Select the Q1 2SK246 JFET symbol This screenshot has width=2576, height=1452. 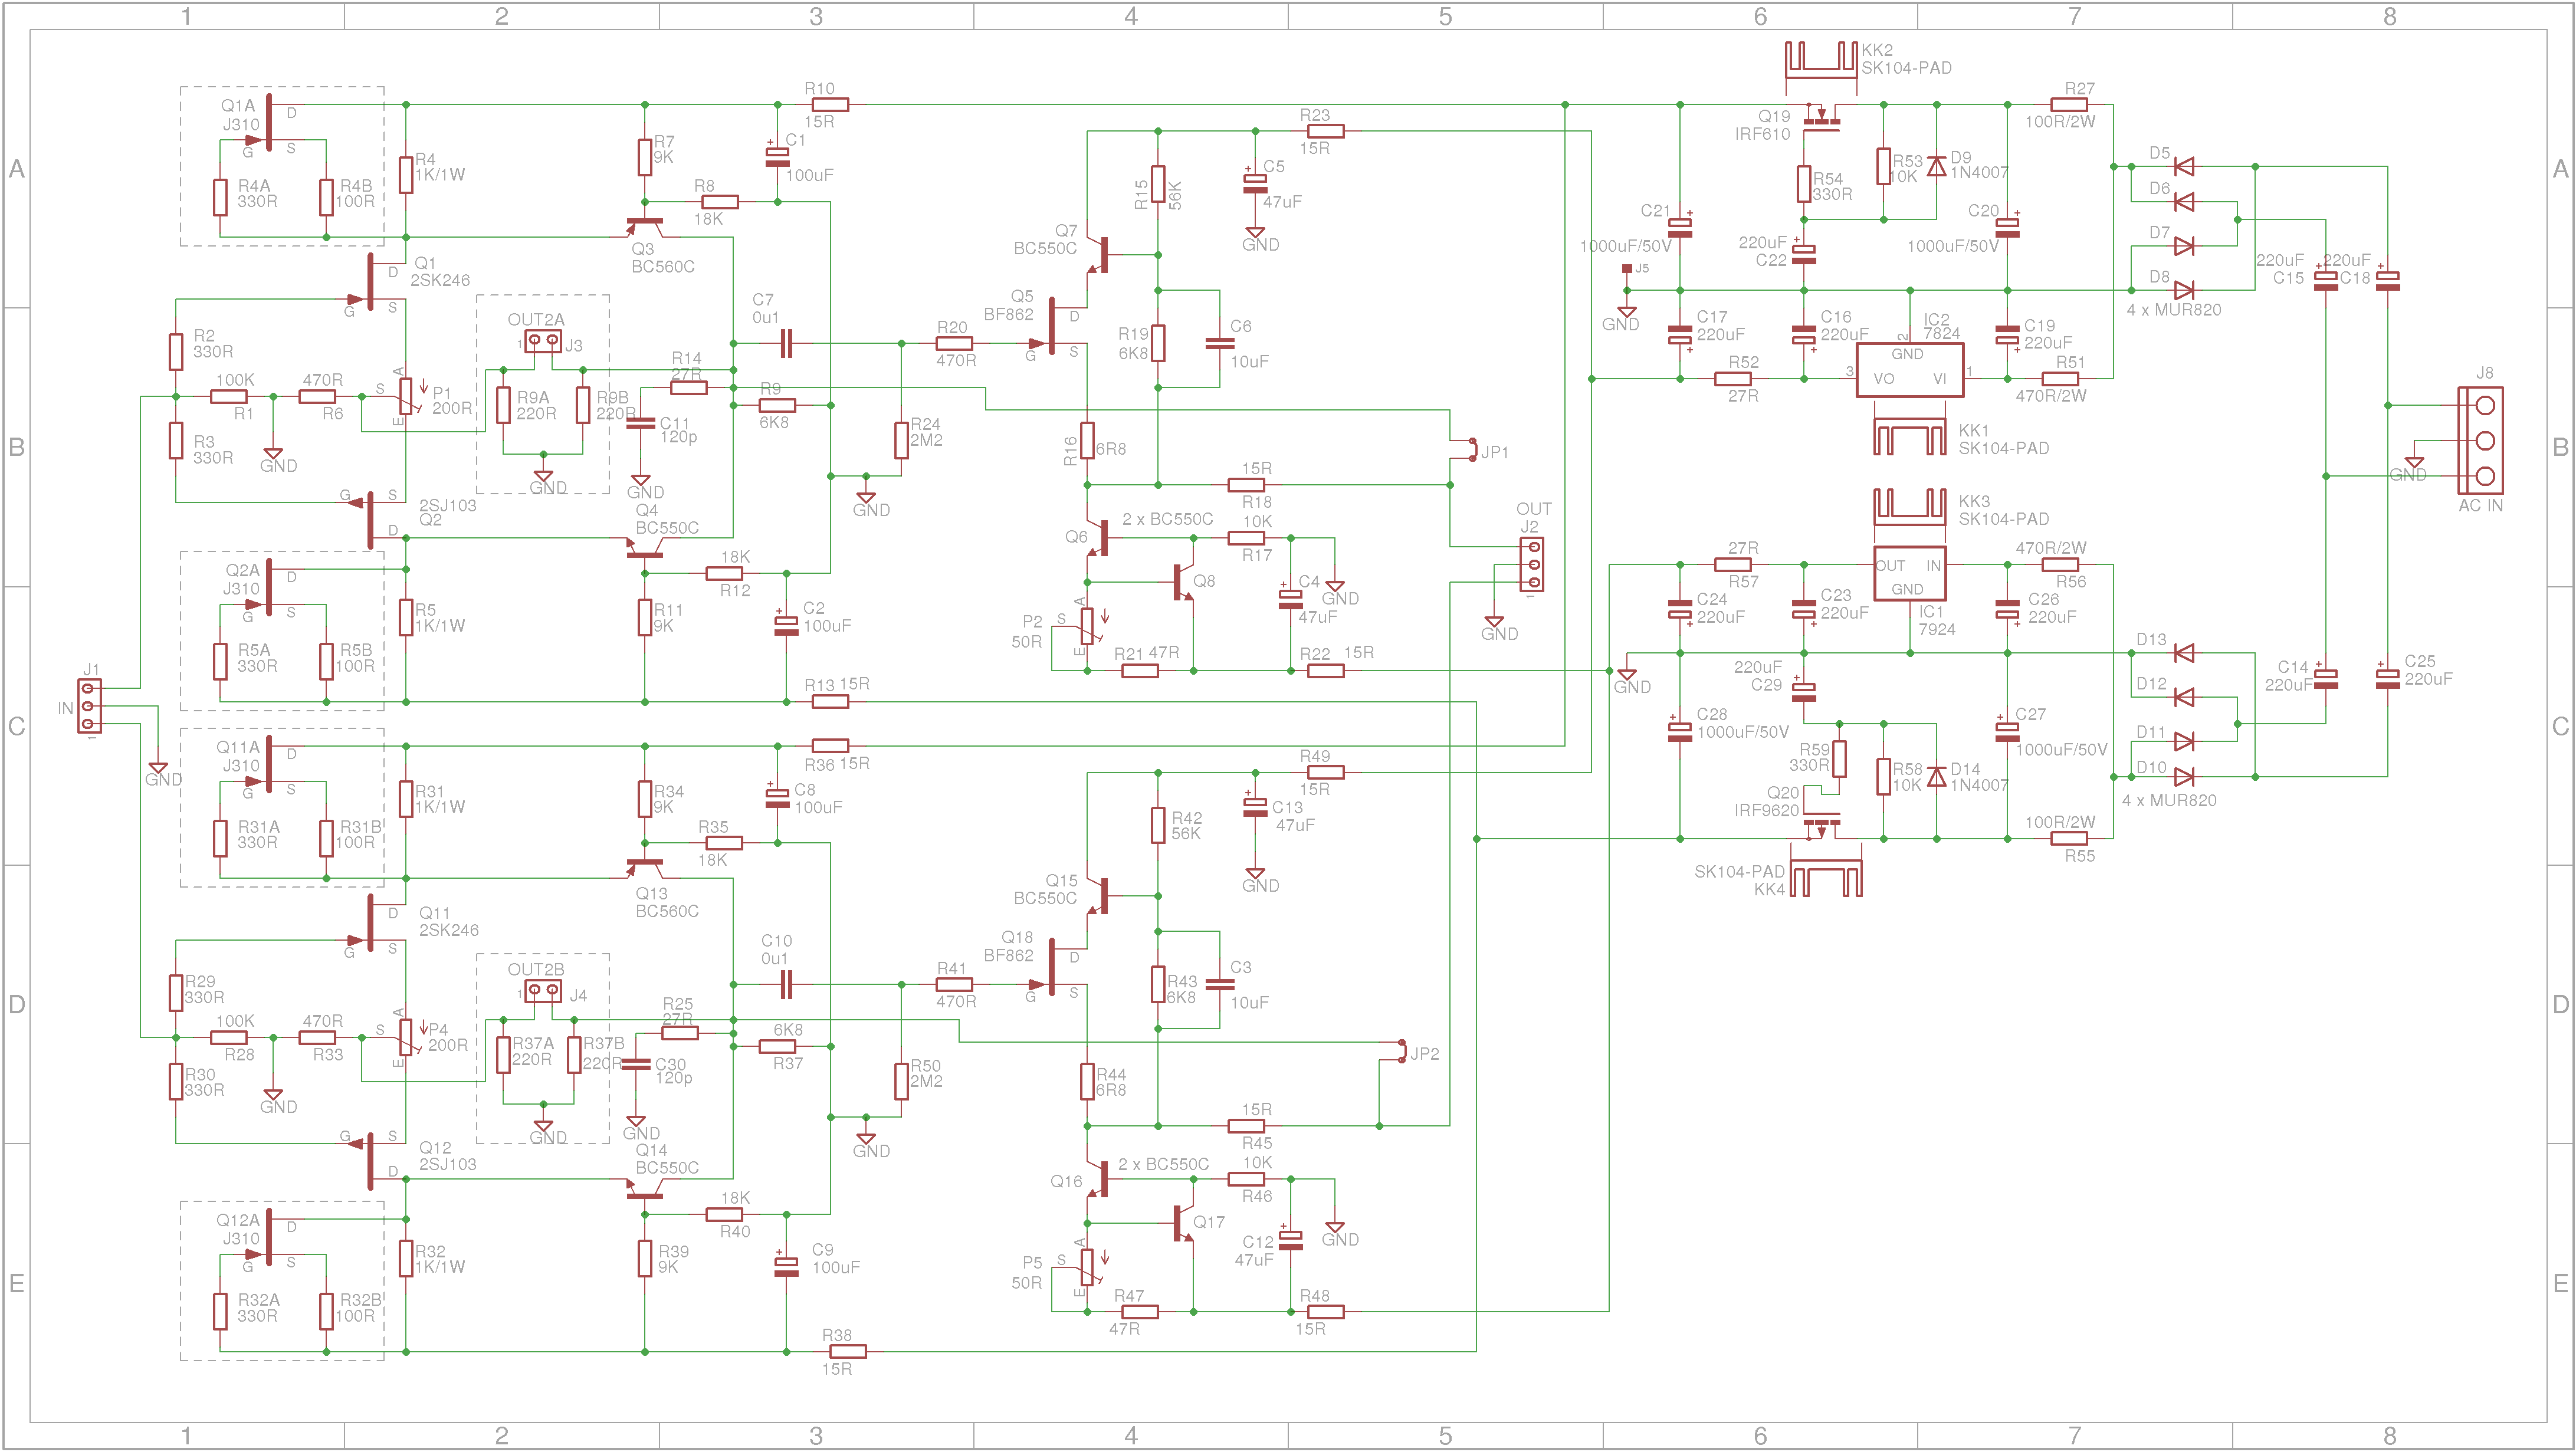click(372, 282)
